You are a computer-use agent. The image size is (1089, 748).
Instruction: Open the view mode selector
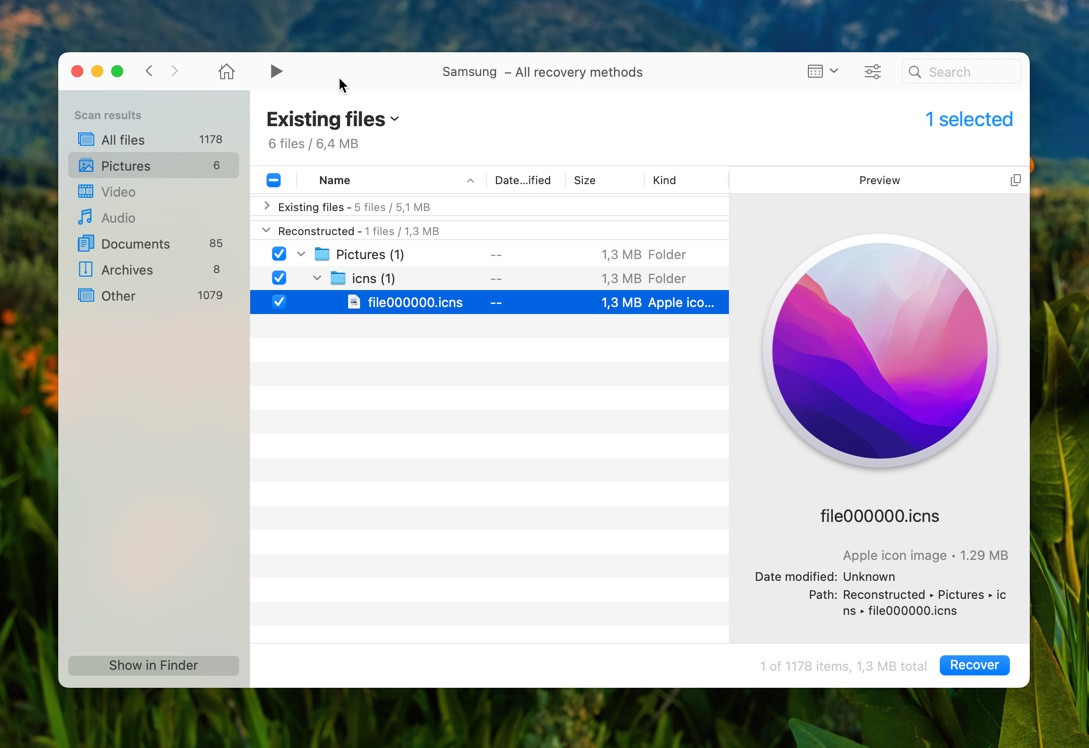point(822,72)
